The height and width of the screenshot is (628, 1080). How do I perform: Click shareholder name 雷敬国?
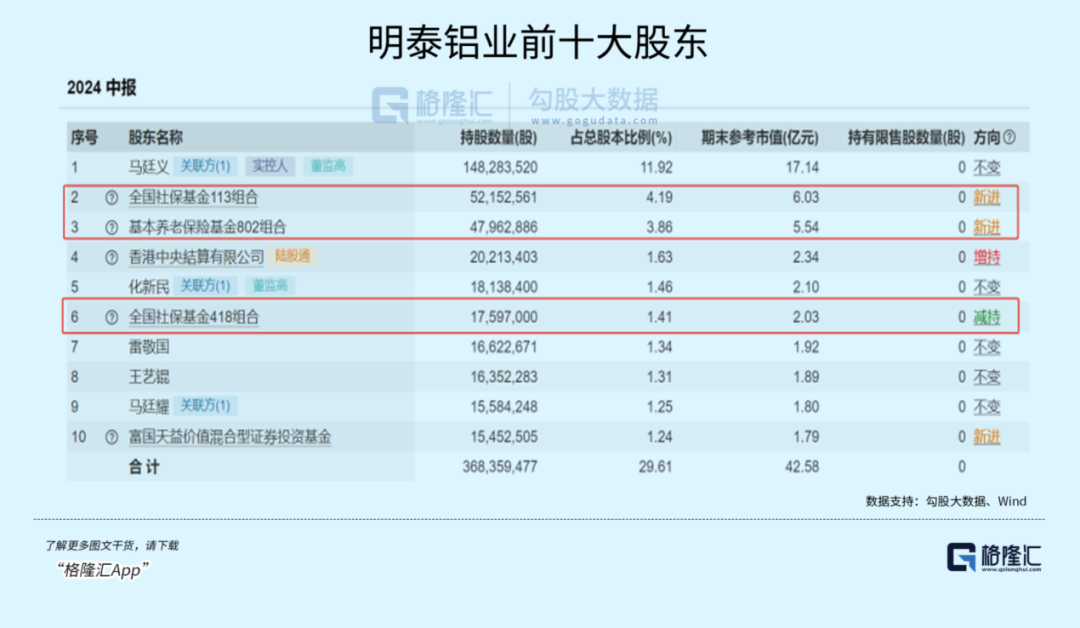pos(149,347)
